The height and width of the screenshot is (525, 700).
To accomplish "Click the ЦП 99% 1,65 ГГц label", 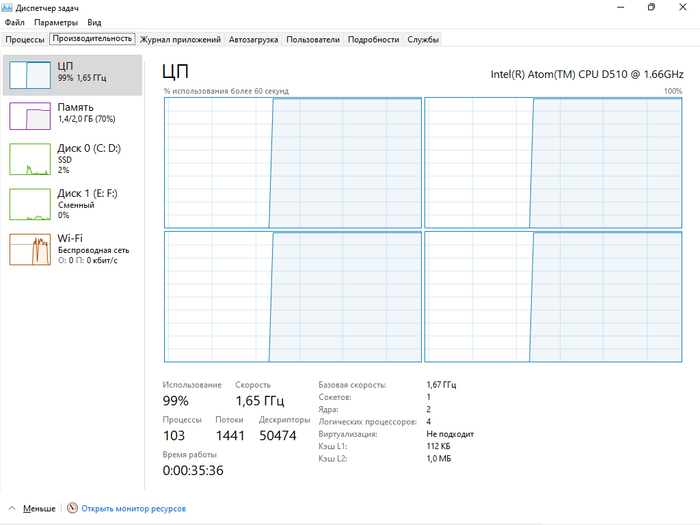I will (82, 72).
